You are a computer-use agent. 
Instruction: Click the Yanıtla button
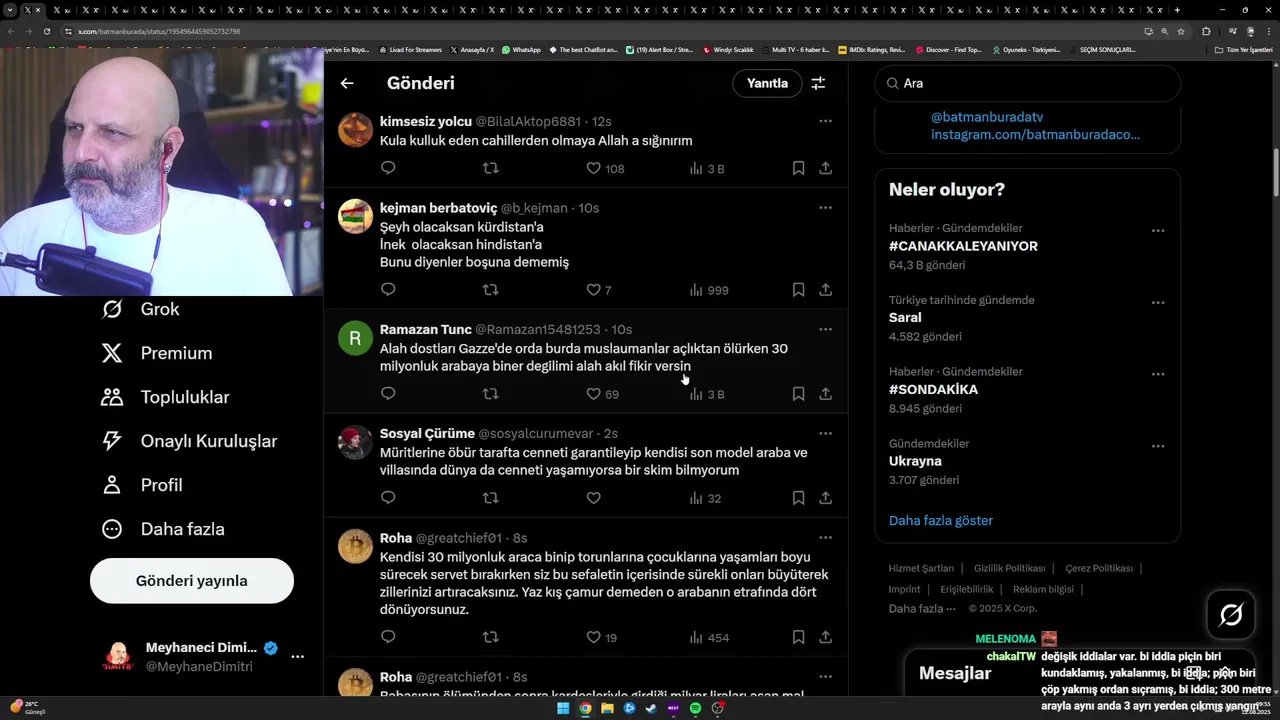tap(767, 83)
